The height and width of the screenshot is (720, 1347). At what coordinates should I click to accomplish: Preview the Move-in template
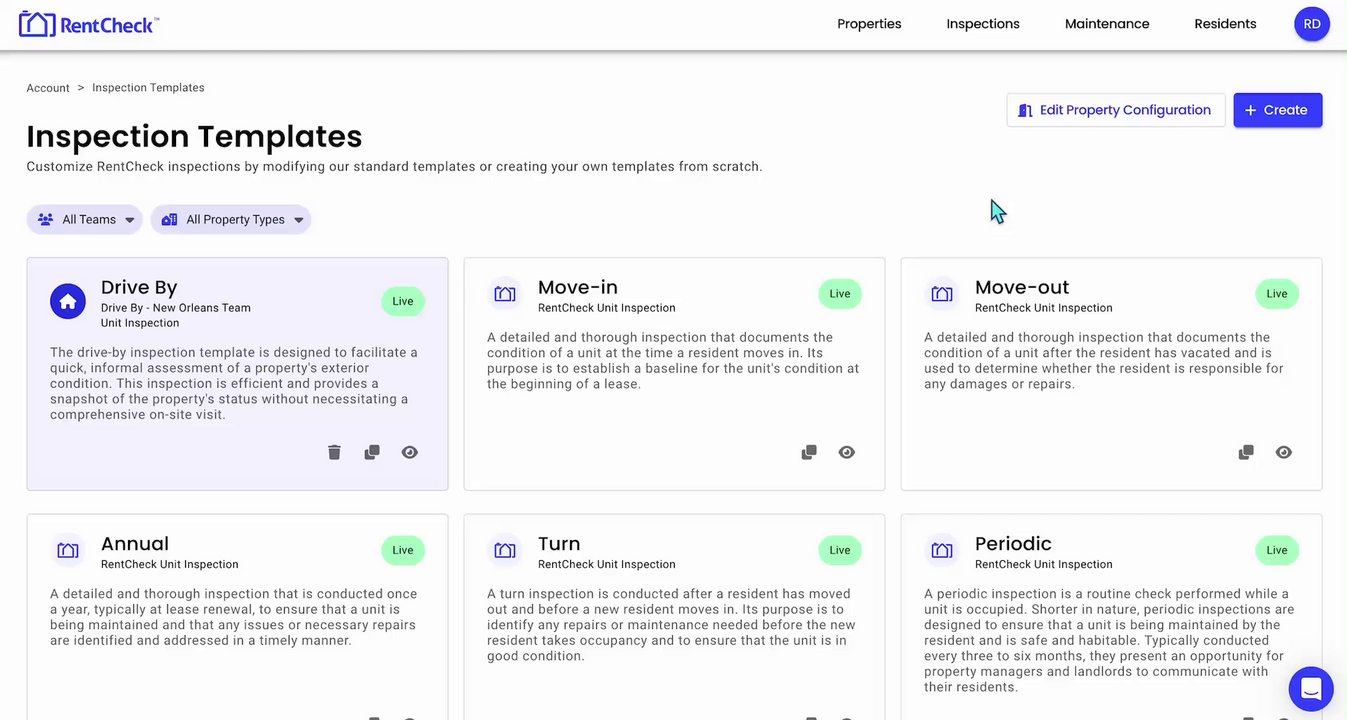tap(847, 453)
